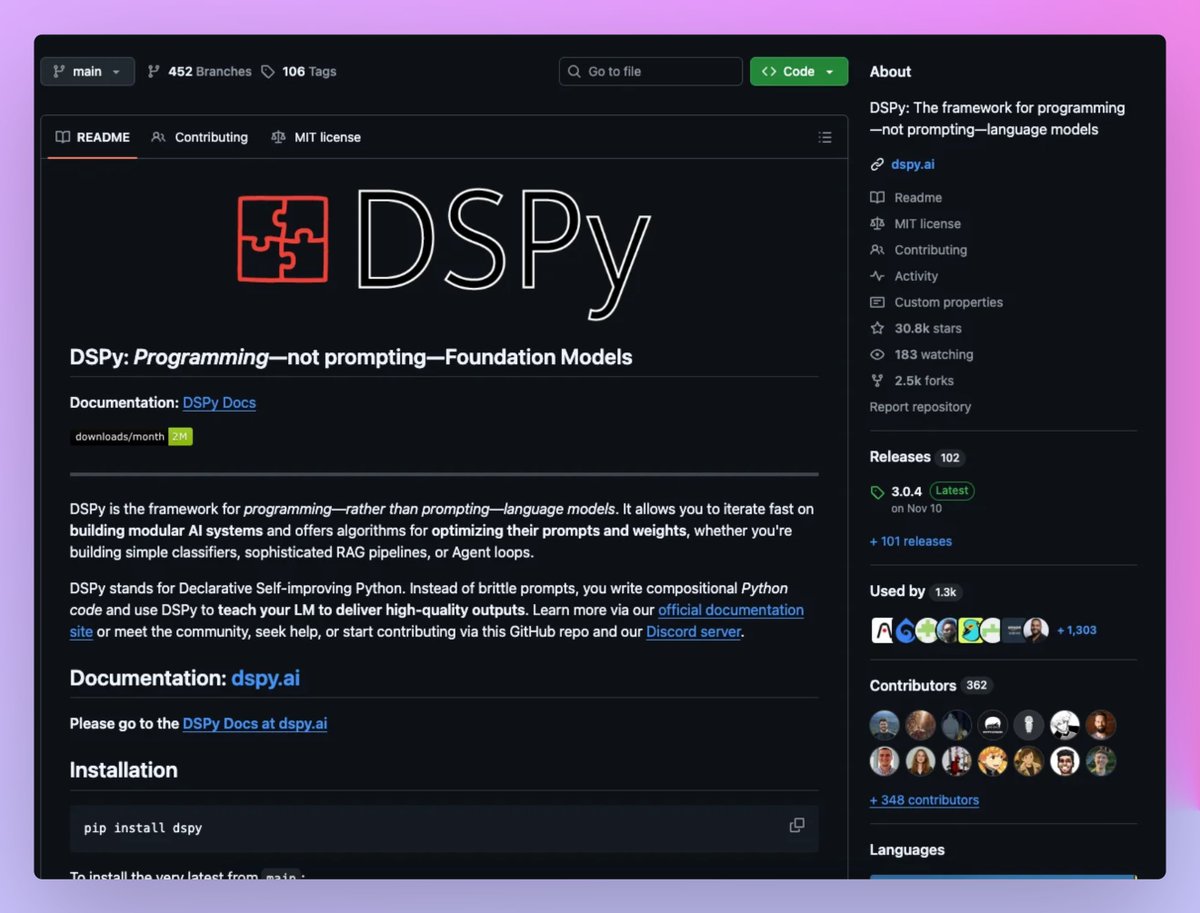Open the Contributors 362 heading
Viewport: 1200px width, 913px height.
930,685
